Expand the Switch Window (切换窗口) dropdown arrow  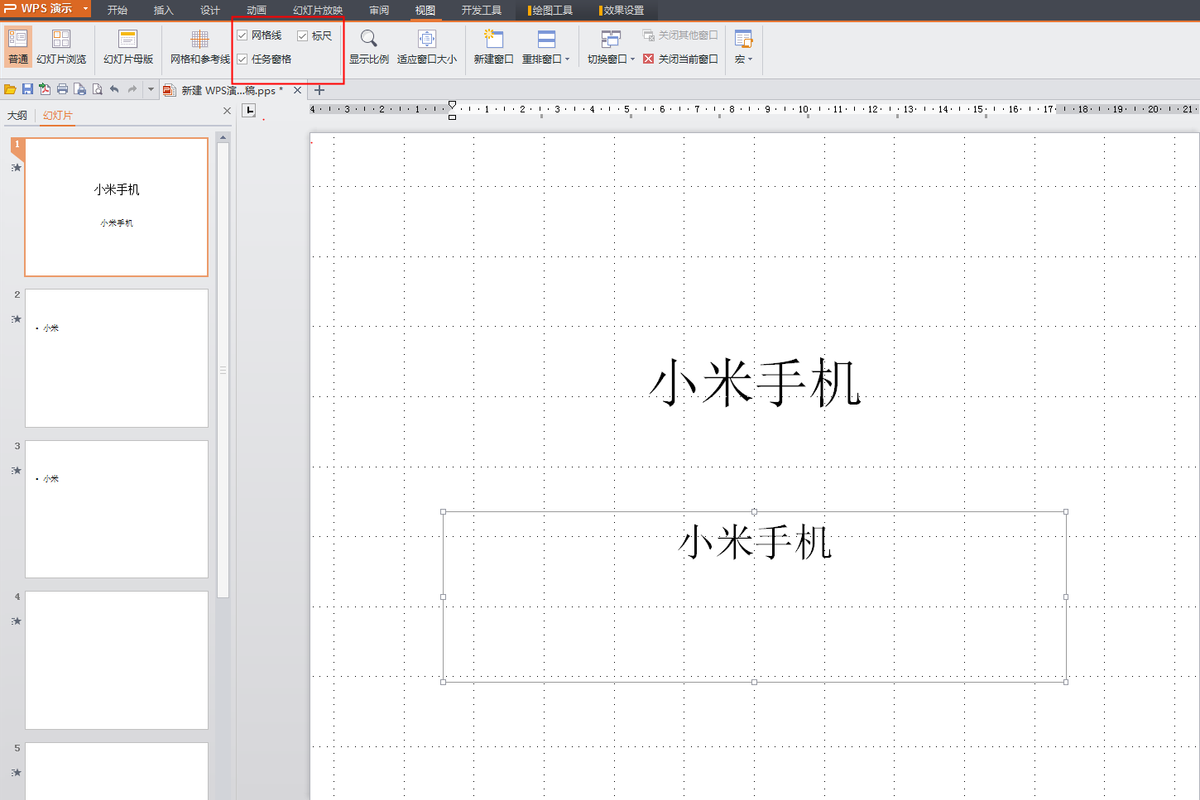pos(632,60)
